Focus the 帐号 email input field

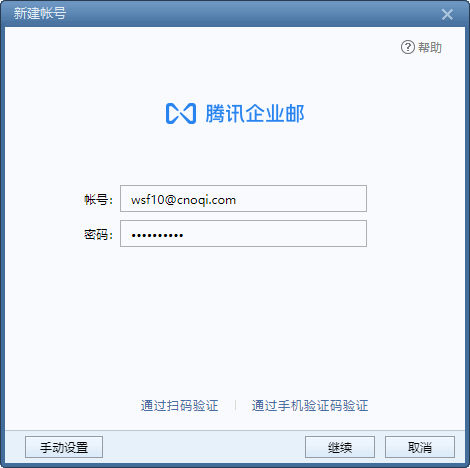pos(243,199)
